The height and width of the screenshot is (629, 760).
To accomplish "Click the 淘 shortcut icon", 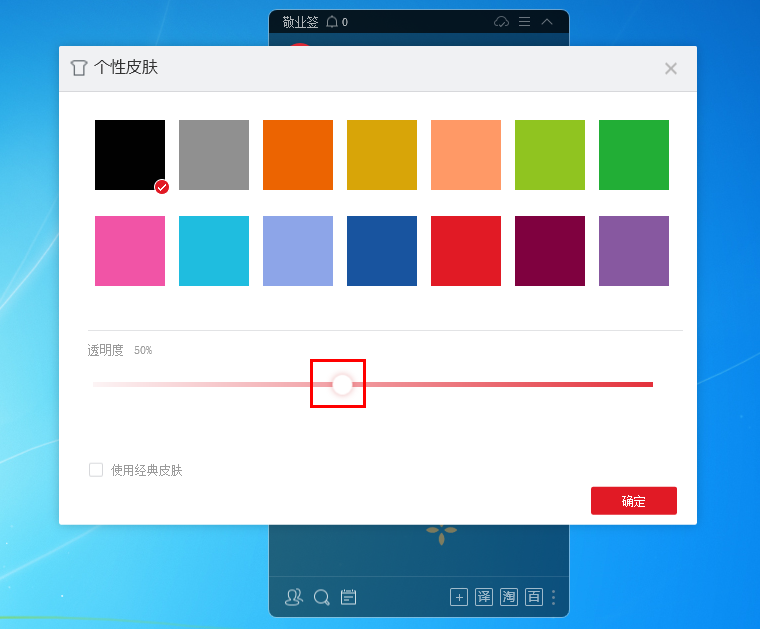I will 509,597.
